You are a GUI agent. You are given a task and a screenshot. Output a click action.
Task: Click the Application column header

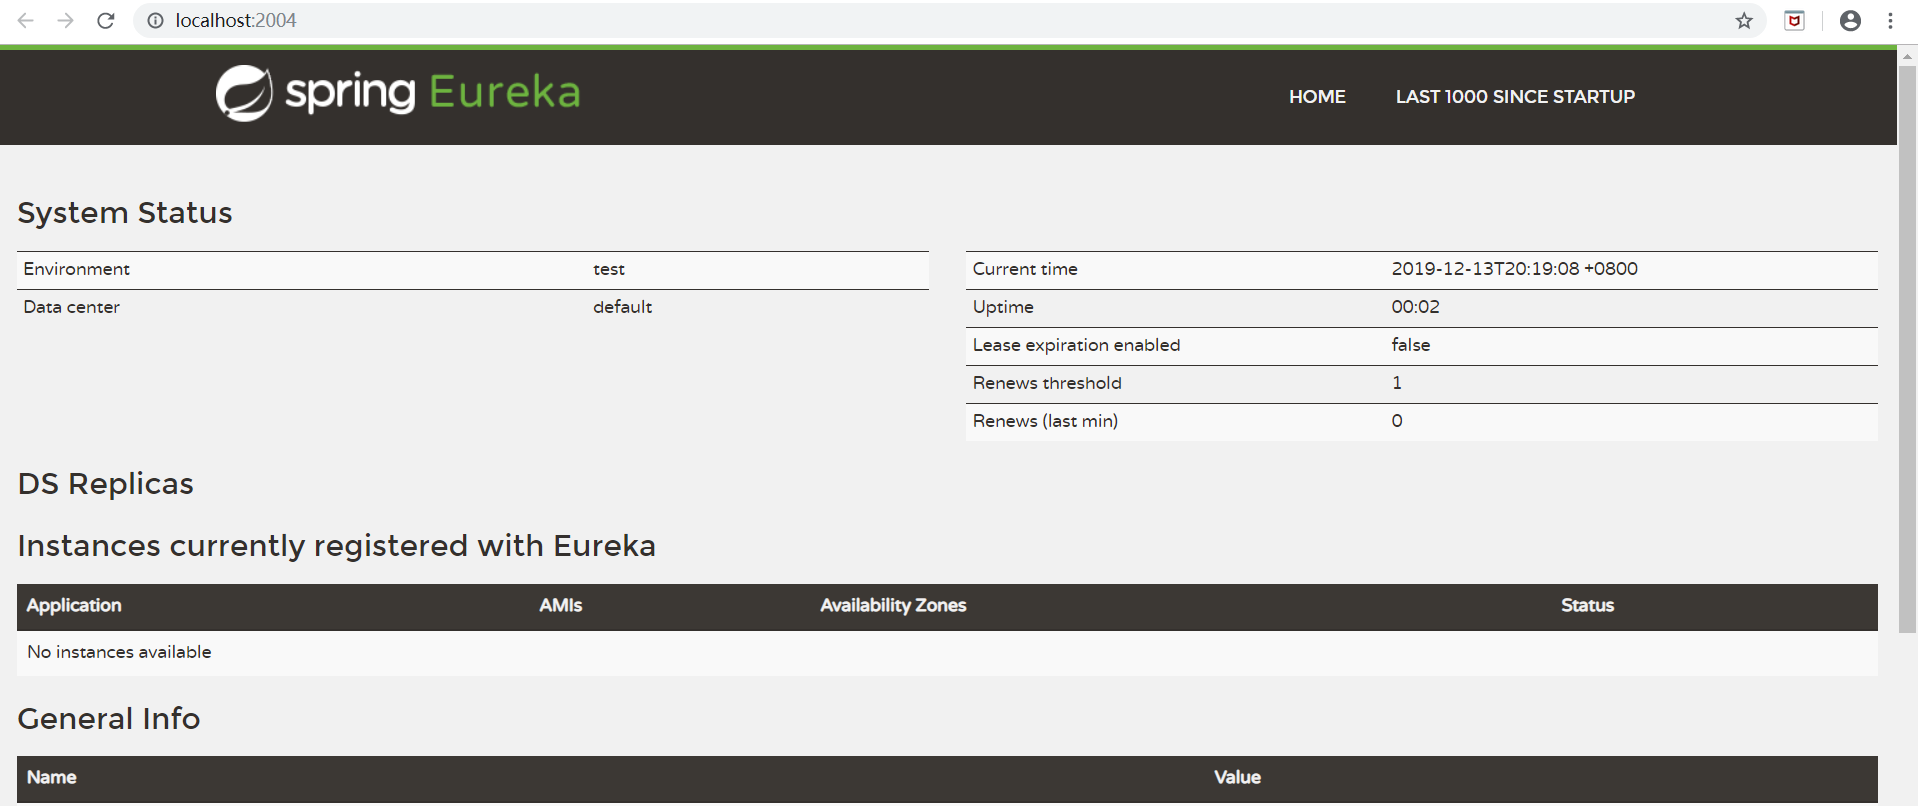(x=74, y=605)
